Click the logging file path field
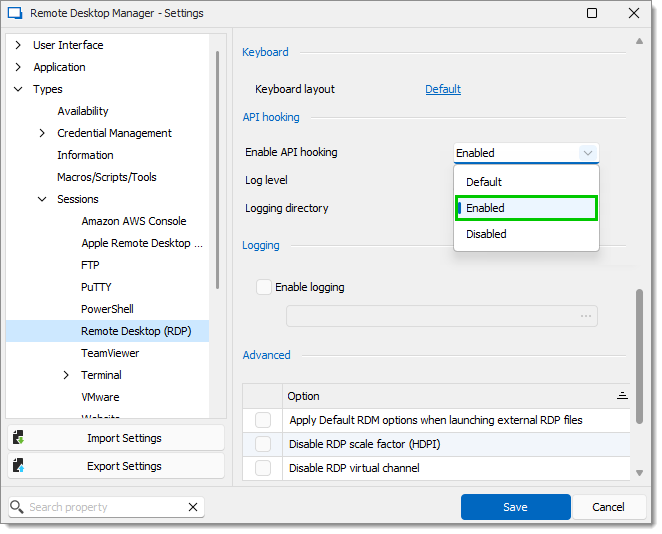Image resolution: width=662 pixels, height=534 pixels. [442, 316]
